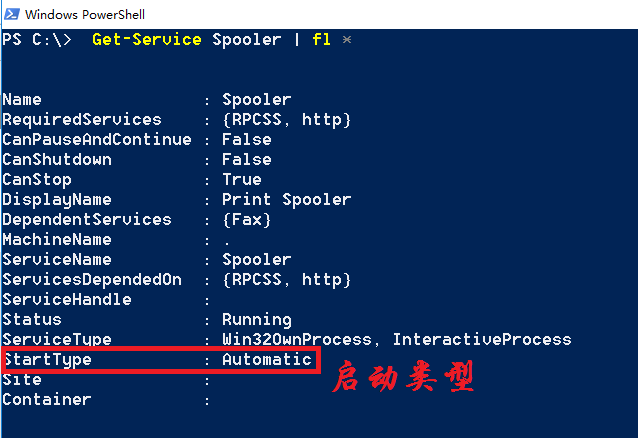Click the small x mark after fl
The image size is (638, 438).
346,40
